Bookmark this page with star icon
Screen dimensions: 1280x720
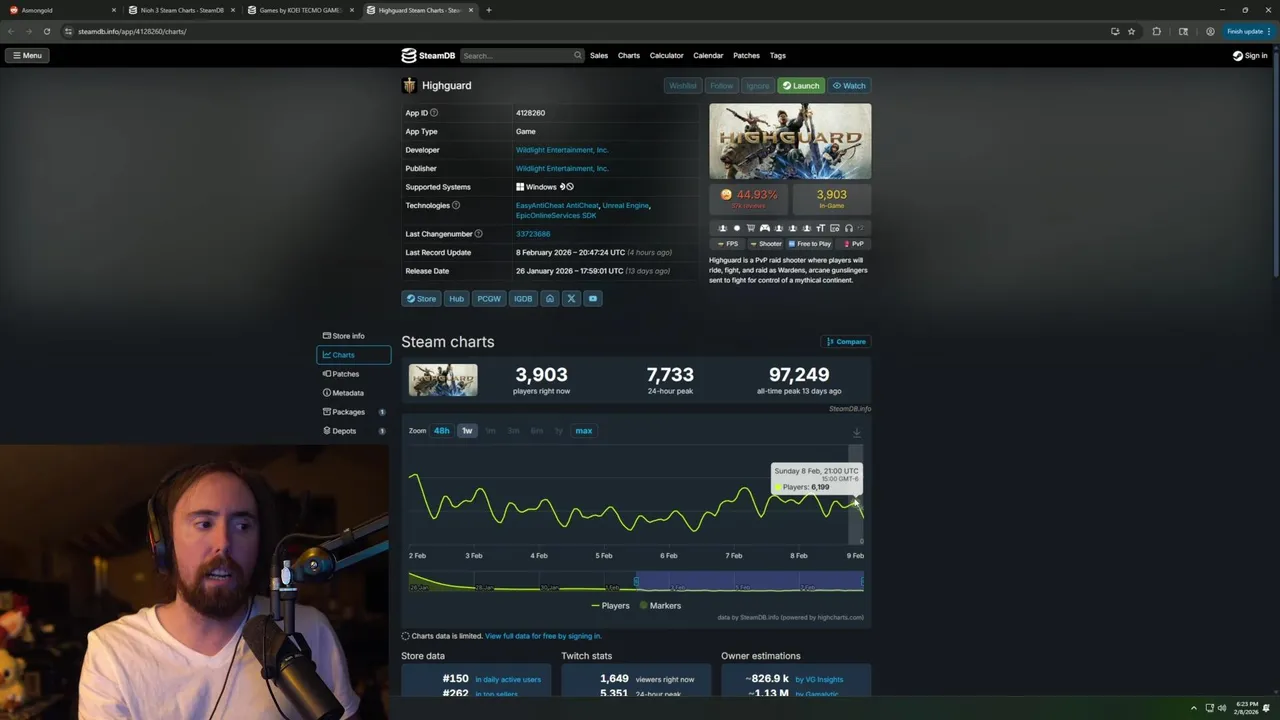(x=1131, y=31)
